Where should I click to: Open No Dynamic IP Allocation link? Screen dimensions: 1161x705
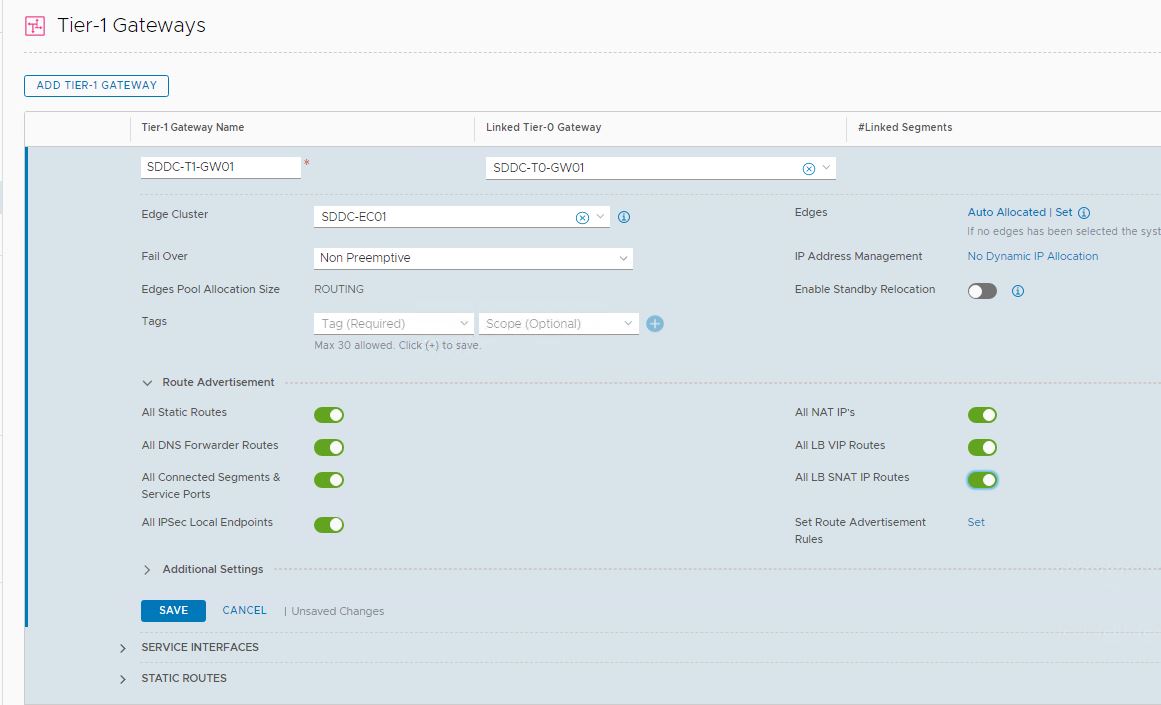(1032, 257)
